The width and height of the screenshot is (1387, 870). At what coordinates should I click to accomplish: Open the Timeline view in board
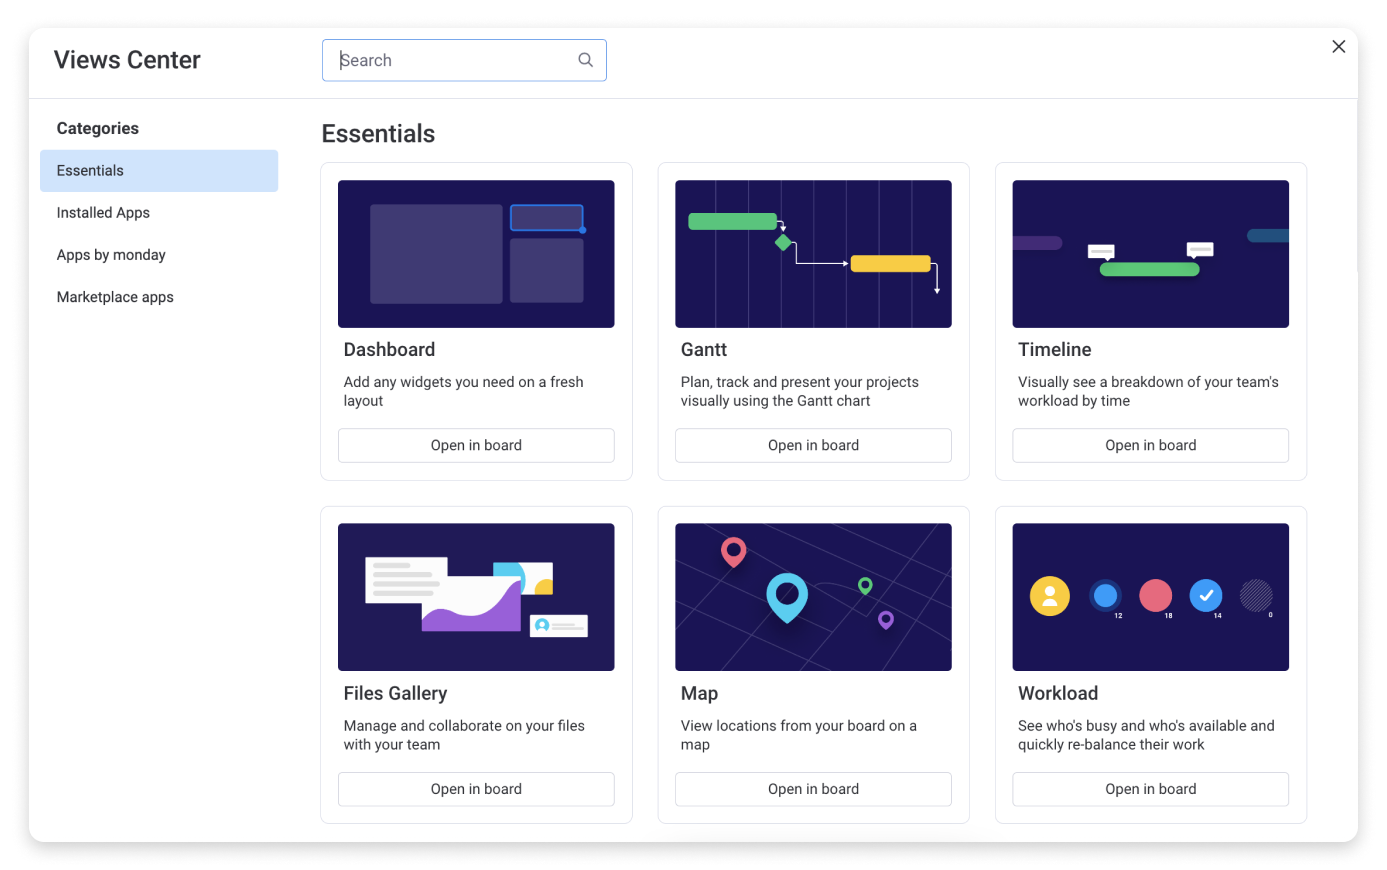pos(1150,446)
